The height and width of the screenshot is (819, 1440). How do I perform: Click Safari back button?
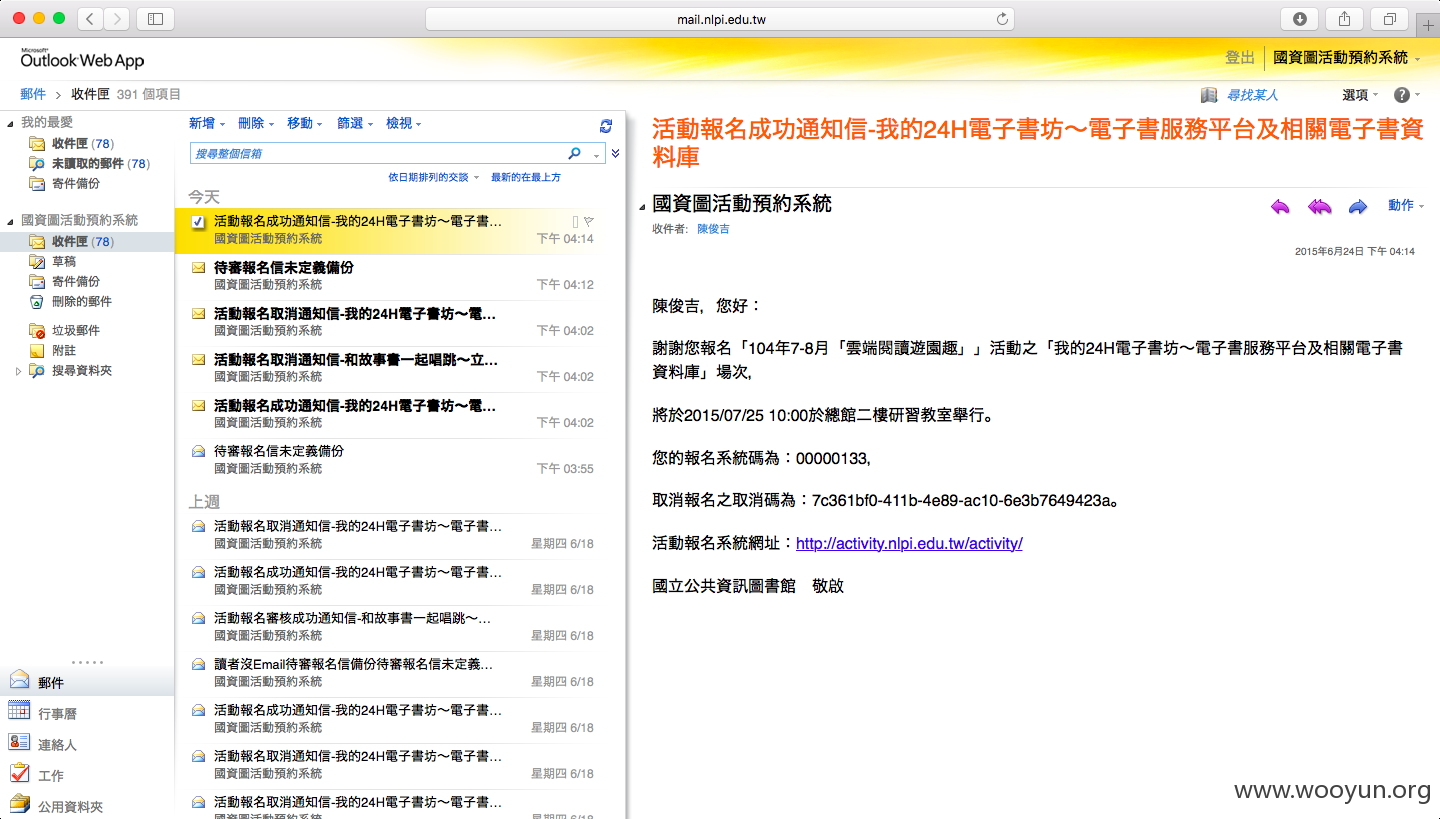click(90, 19)
